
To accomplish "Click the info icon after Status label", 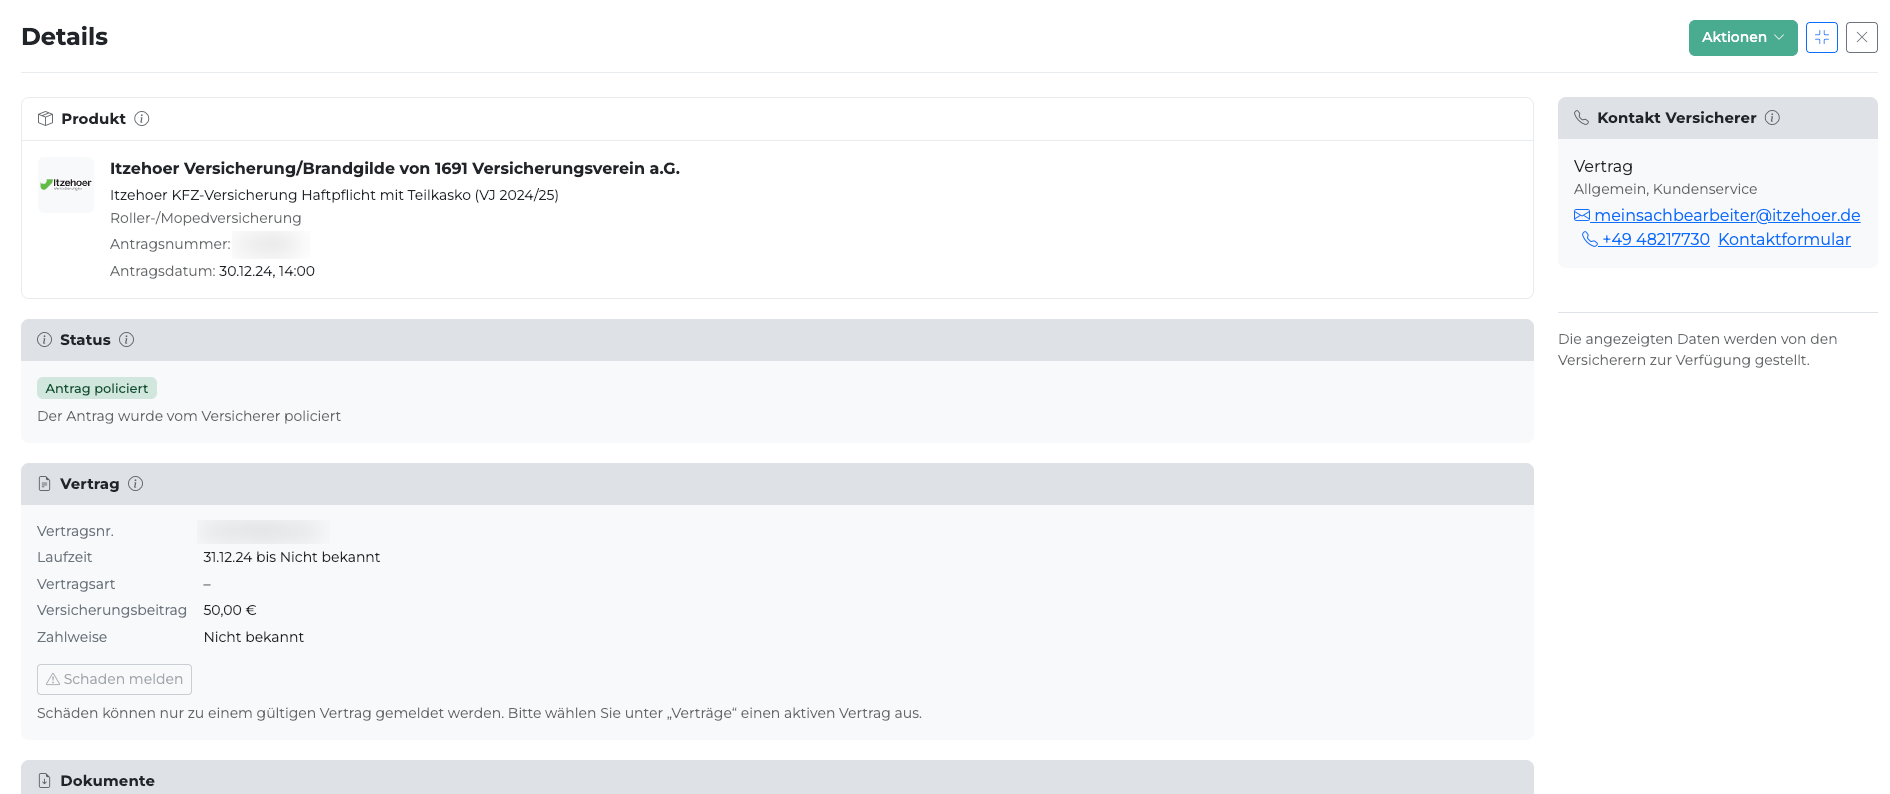I will 127,340.
